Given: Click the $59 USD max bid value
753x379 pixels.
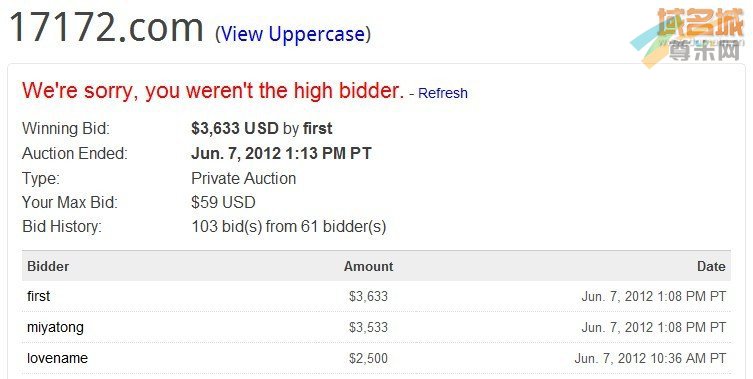Looking at the screenshot, I should pyautogui.click(x=223, y=202).
